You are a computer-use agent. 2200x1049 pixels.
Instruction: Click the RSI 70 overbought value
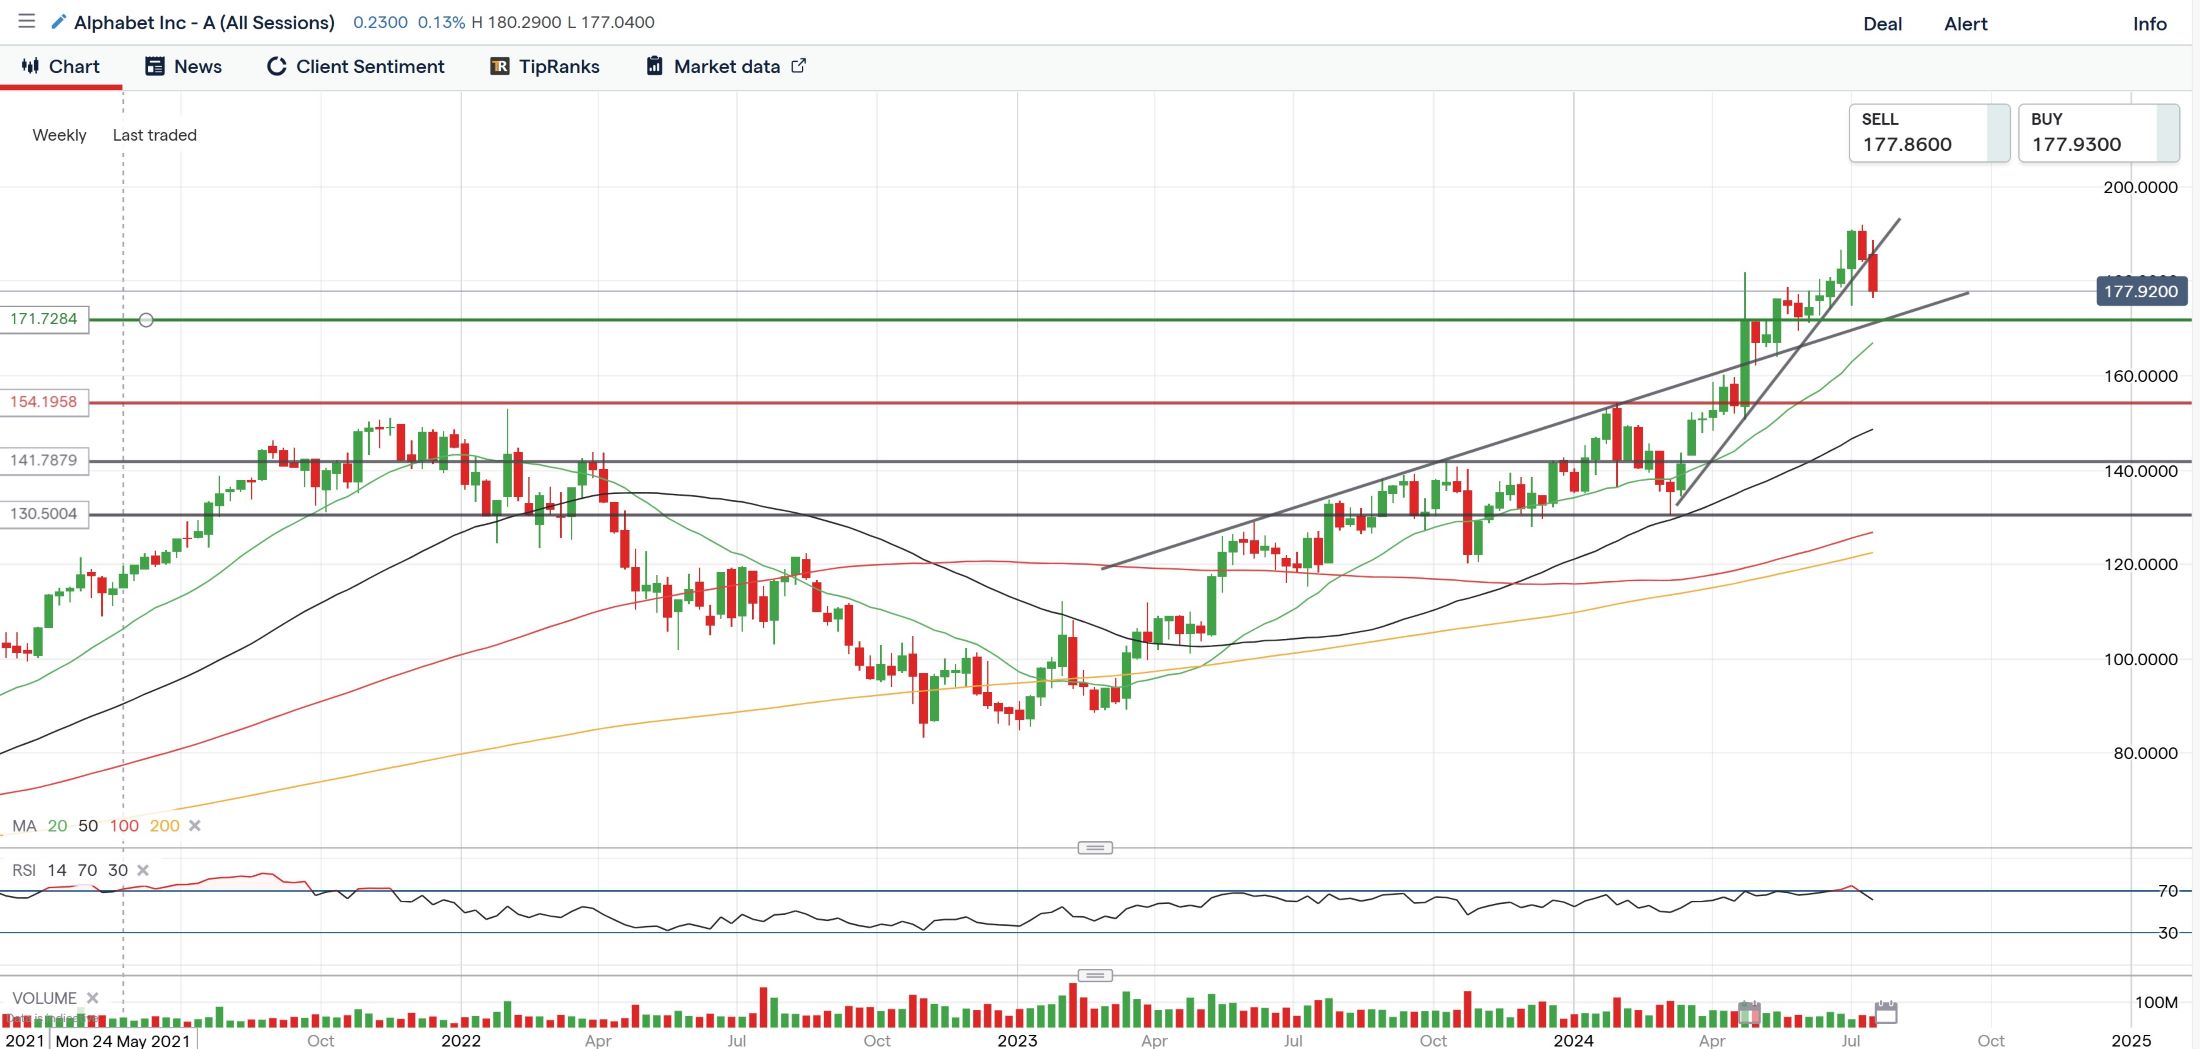click(x=87, y=870)
